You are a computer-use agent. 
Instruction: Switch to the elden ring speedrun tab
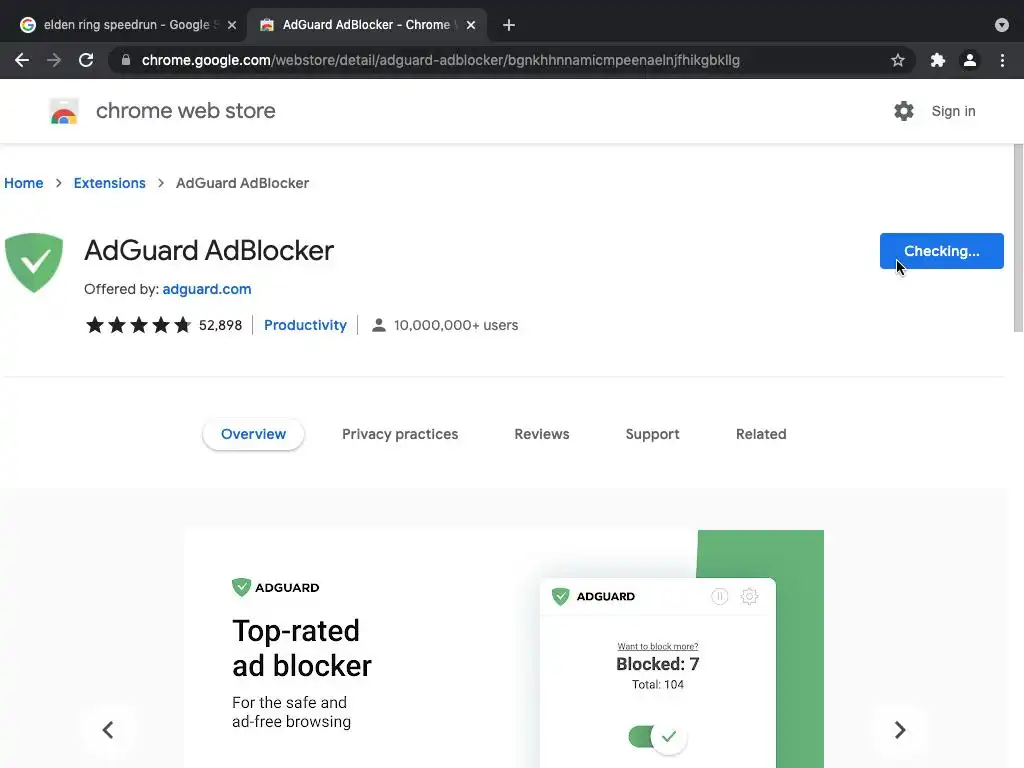click(127, 25)
